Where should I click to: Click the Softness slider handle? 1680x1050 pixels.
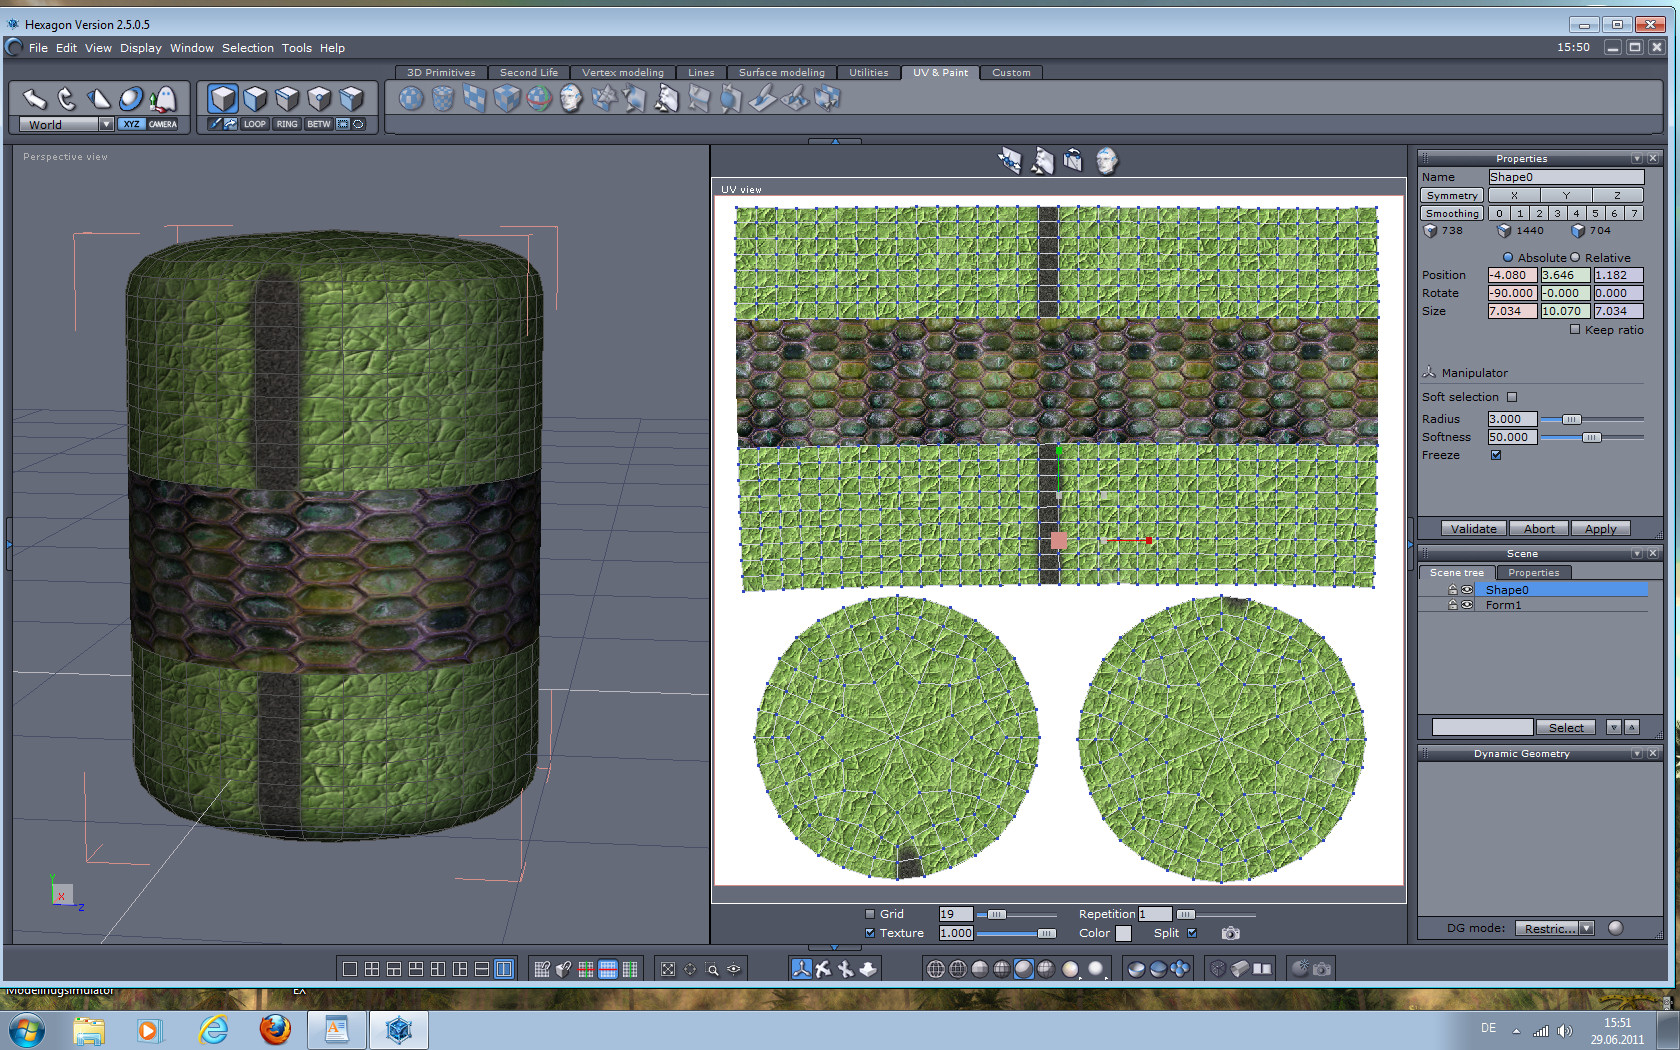click(1590, 437)
